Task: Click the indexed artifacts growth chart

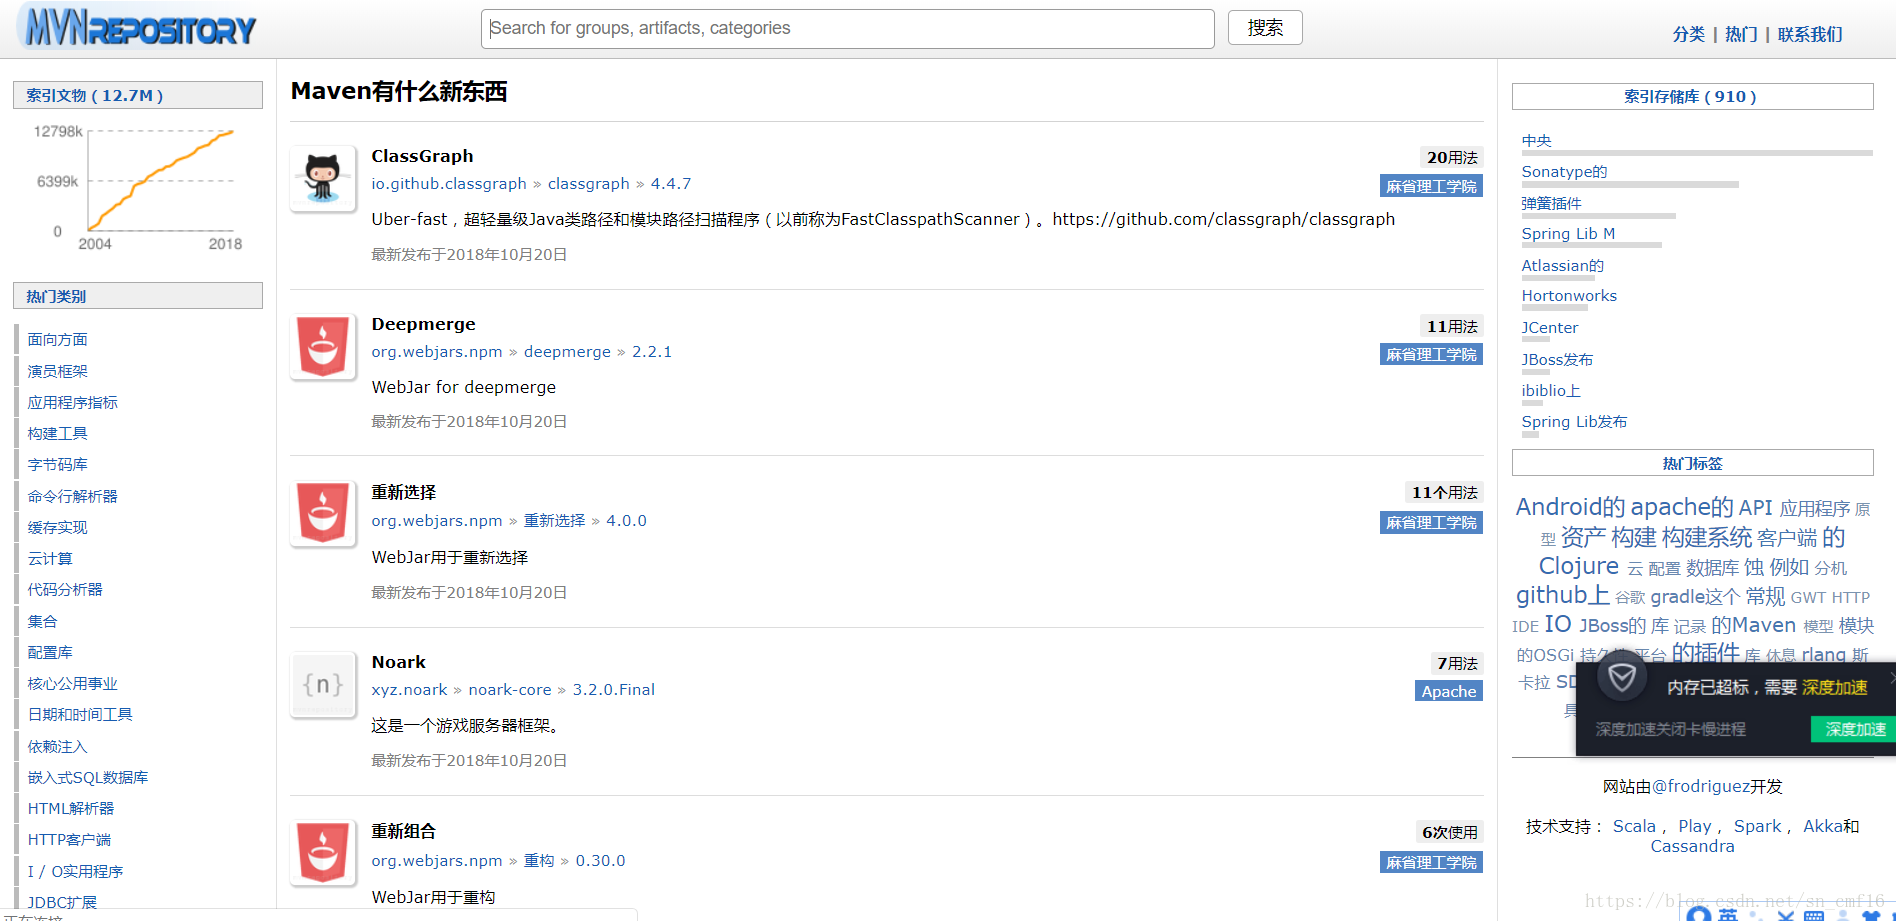Action: point(138,187)
